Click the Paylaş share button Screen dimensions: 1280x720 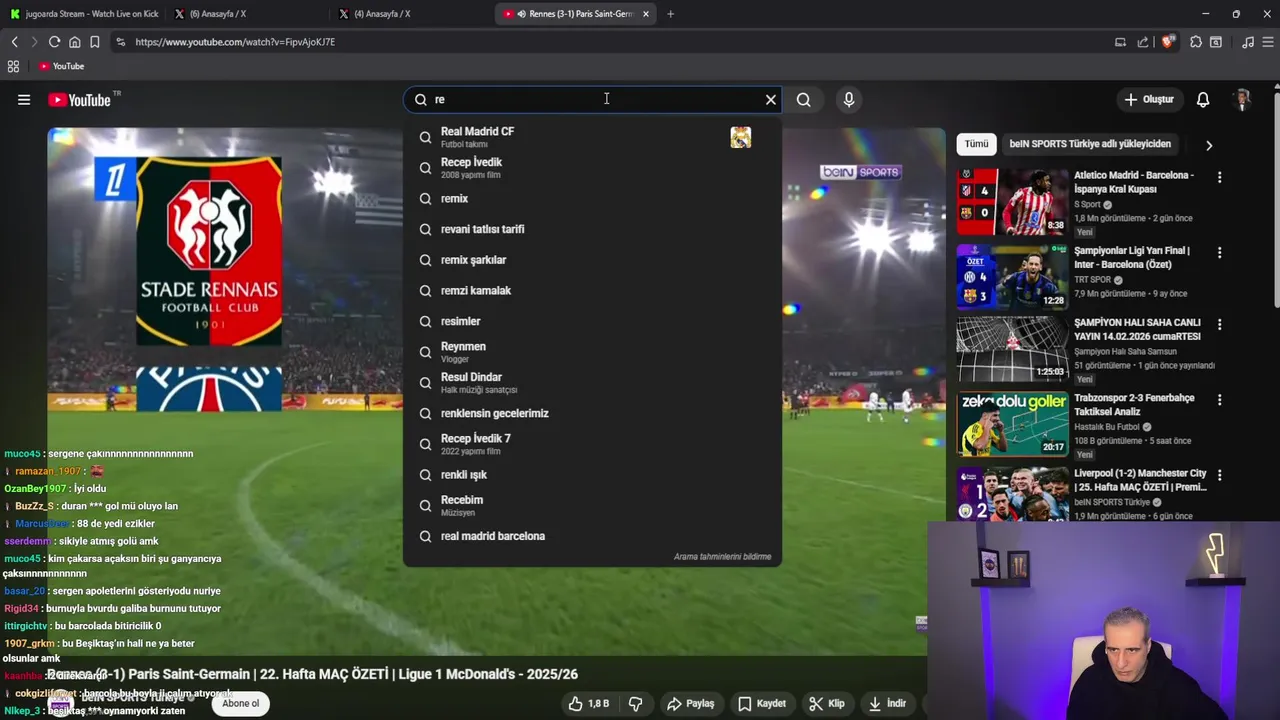[x=690, y=704]
